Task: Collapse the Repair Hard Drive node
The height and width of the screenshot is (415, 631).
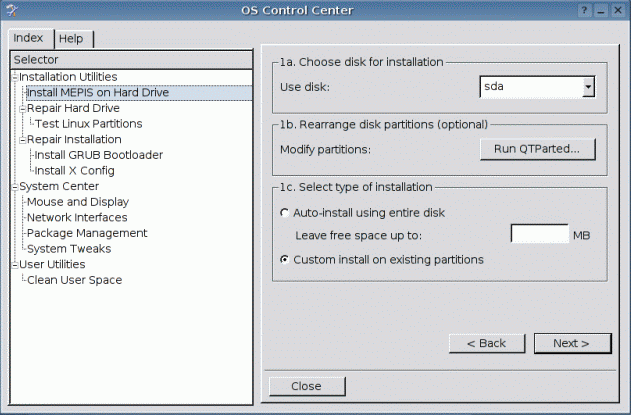Action: [x=23, y=108]
